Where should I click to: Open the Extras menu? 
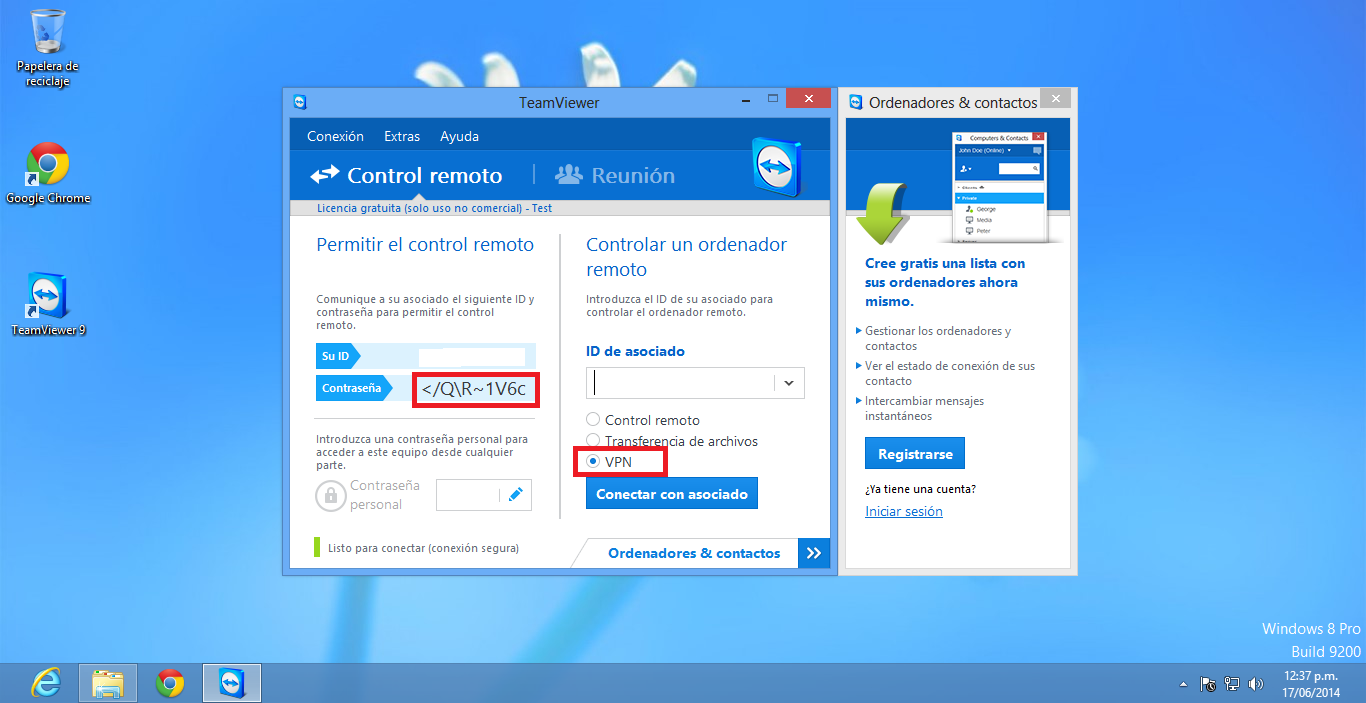[402, 136]
